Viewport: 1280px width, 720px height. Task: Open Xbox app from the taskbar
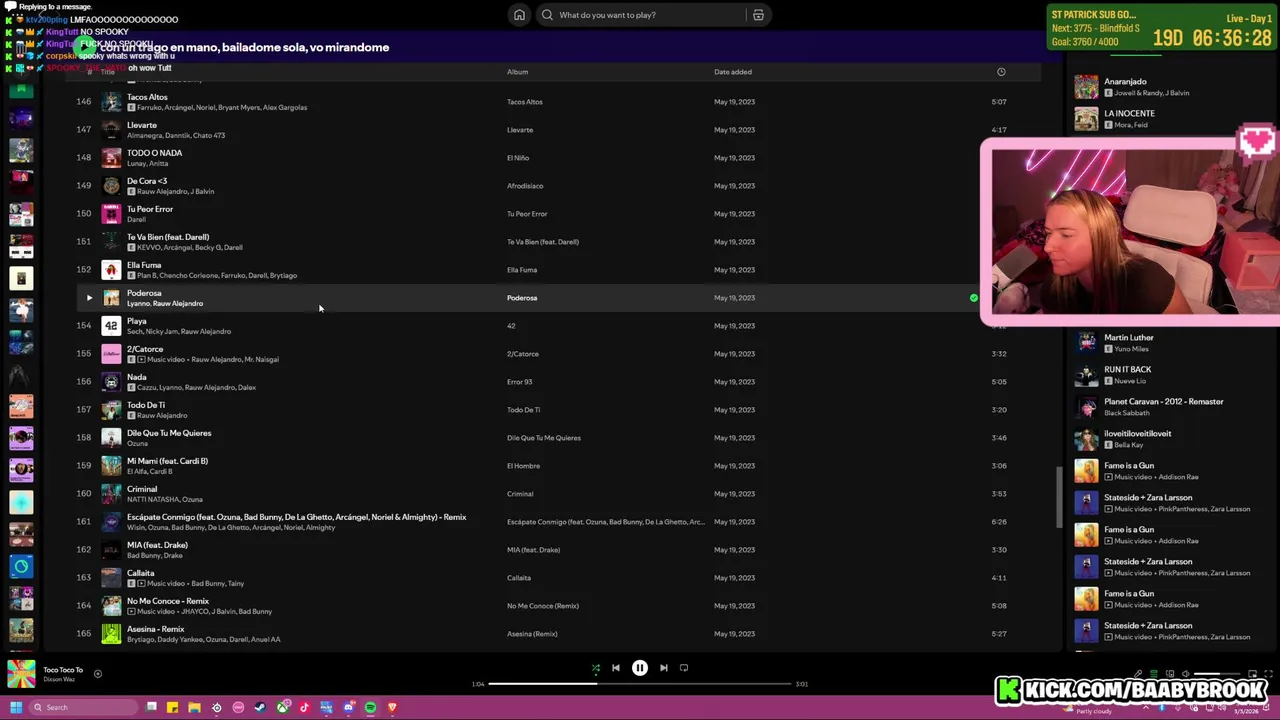tap(283, 708)
